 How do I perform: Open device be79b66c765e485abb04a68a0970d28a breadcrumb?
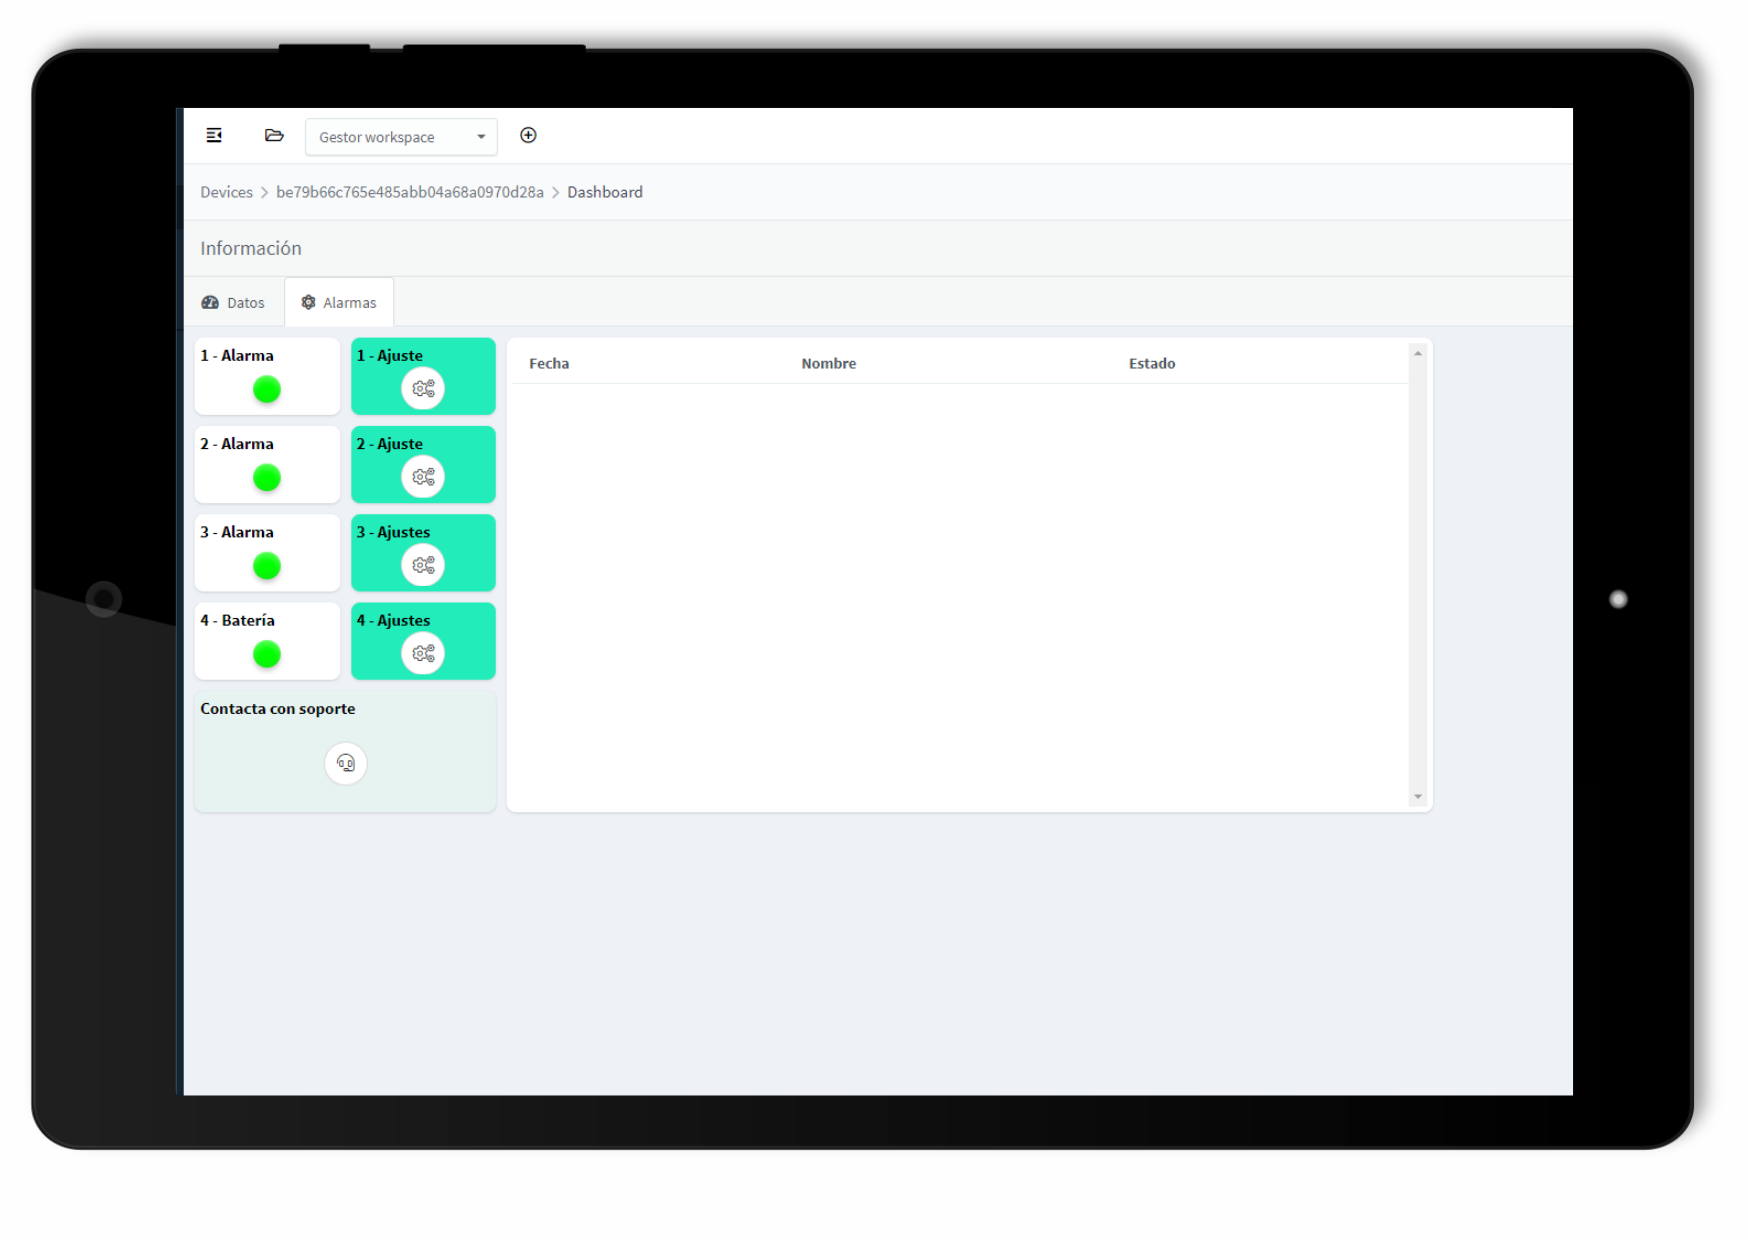[x=410, y=192]
